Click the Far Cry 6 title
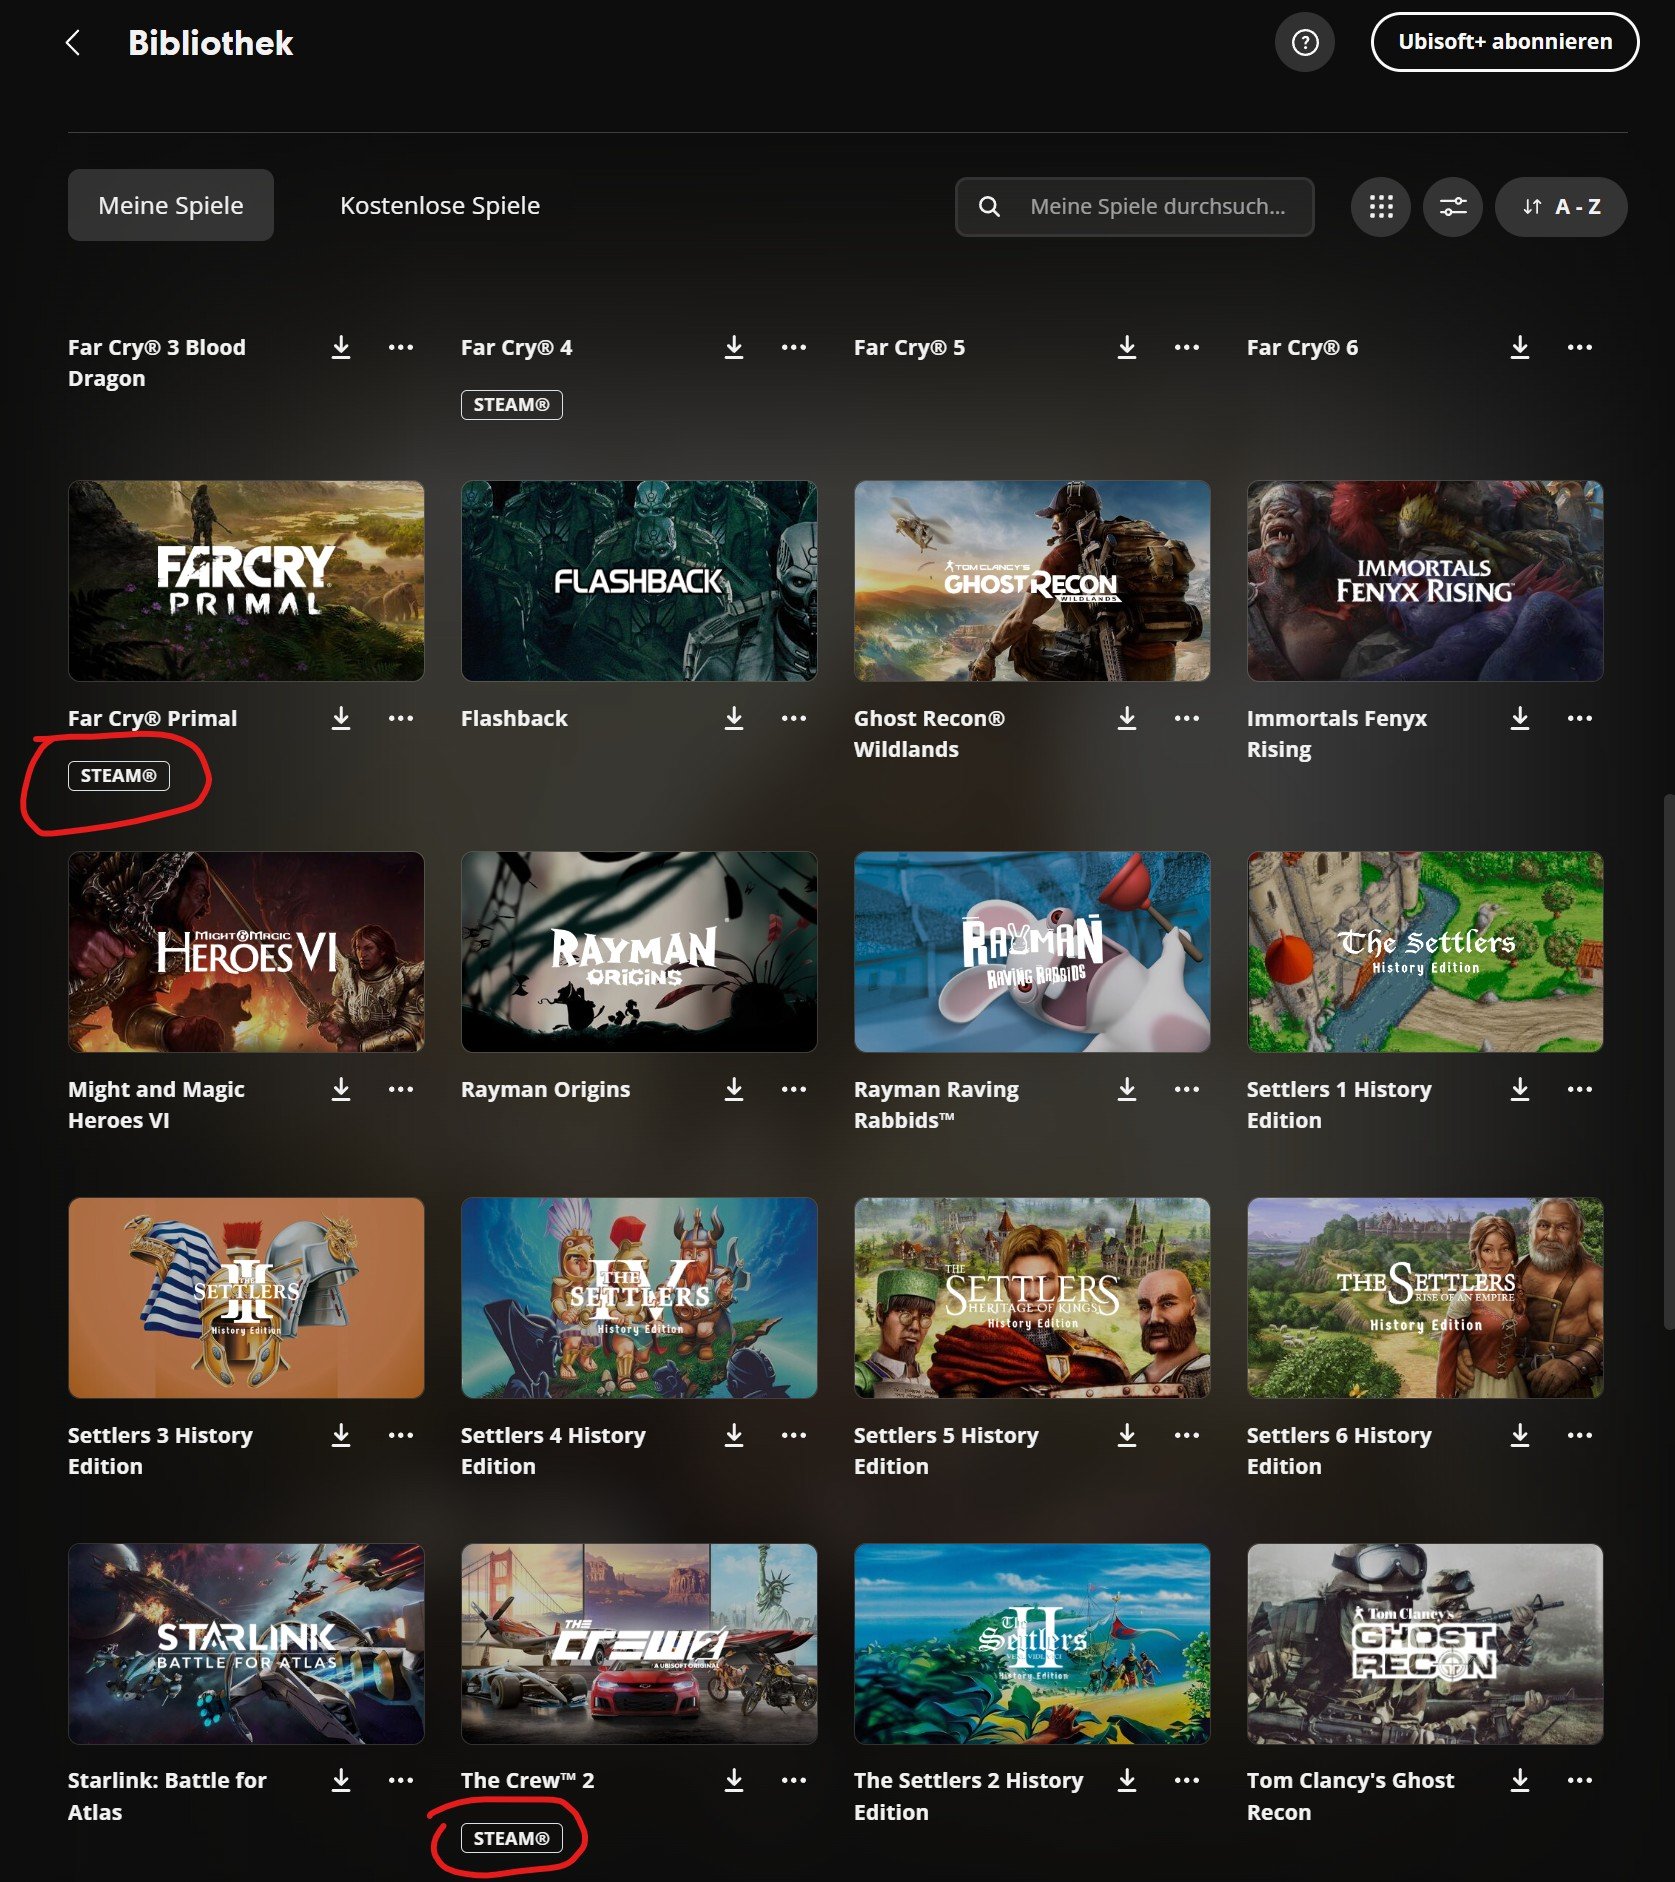 click(1302, 347)
